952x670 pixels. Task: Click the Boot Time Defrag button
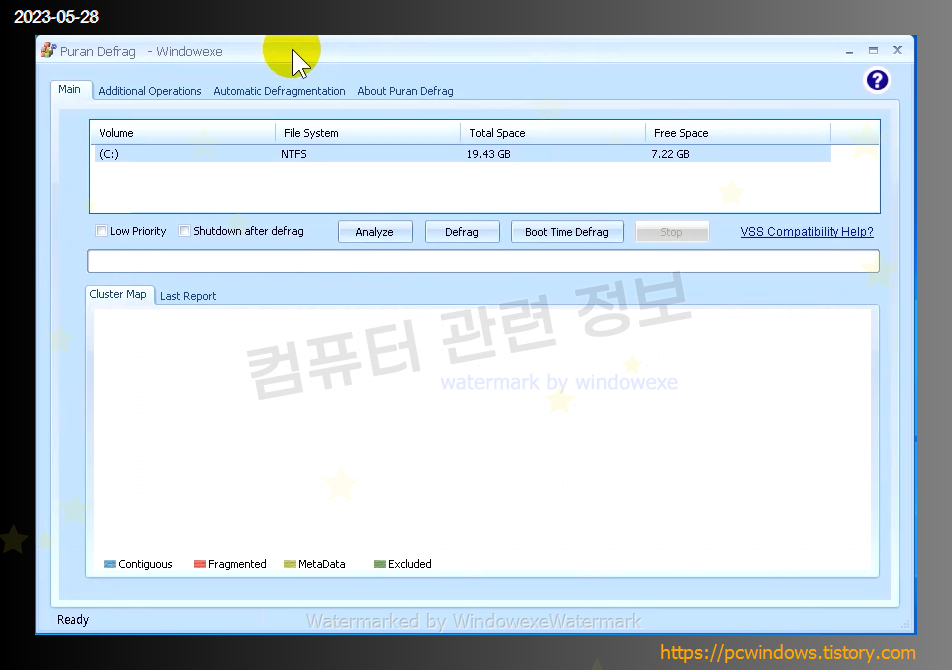567,232
